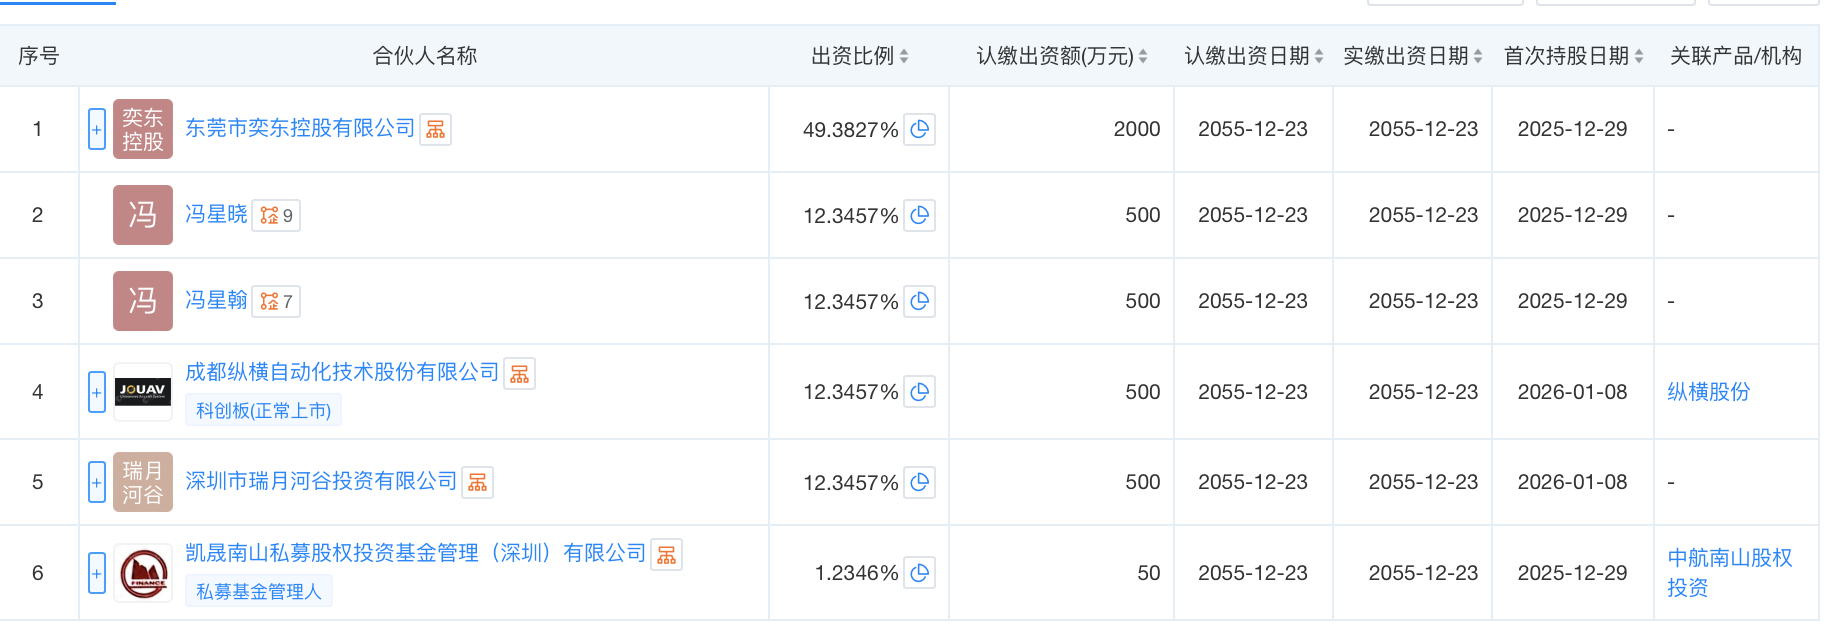Open the relation graph badge beside 冯星翰
Image resolution: width=1826 pixels, height=630 pixels.
pos(276,301)
